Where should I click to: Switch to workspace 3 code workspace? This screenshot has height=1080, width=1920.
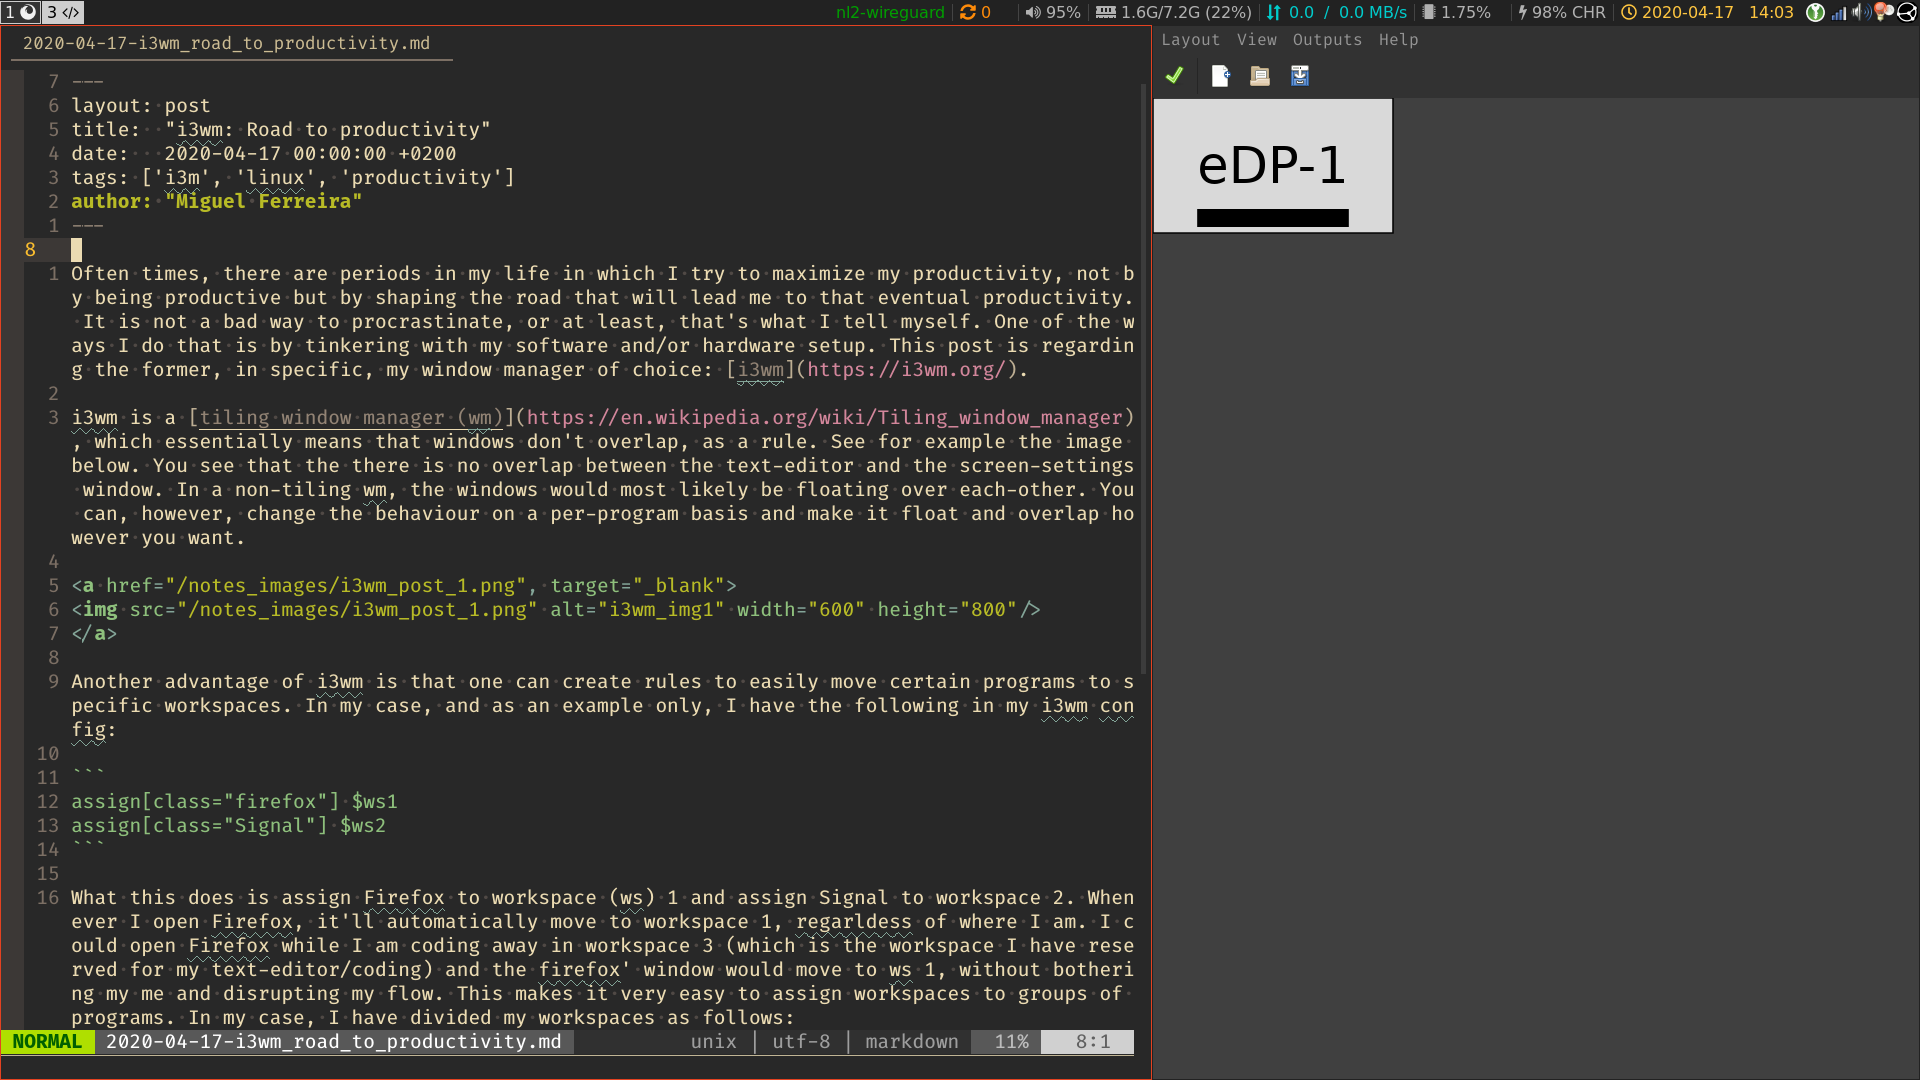63,12
